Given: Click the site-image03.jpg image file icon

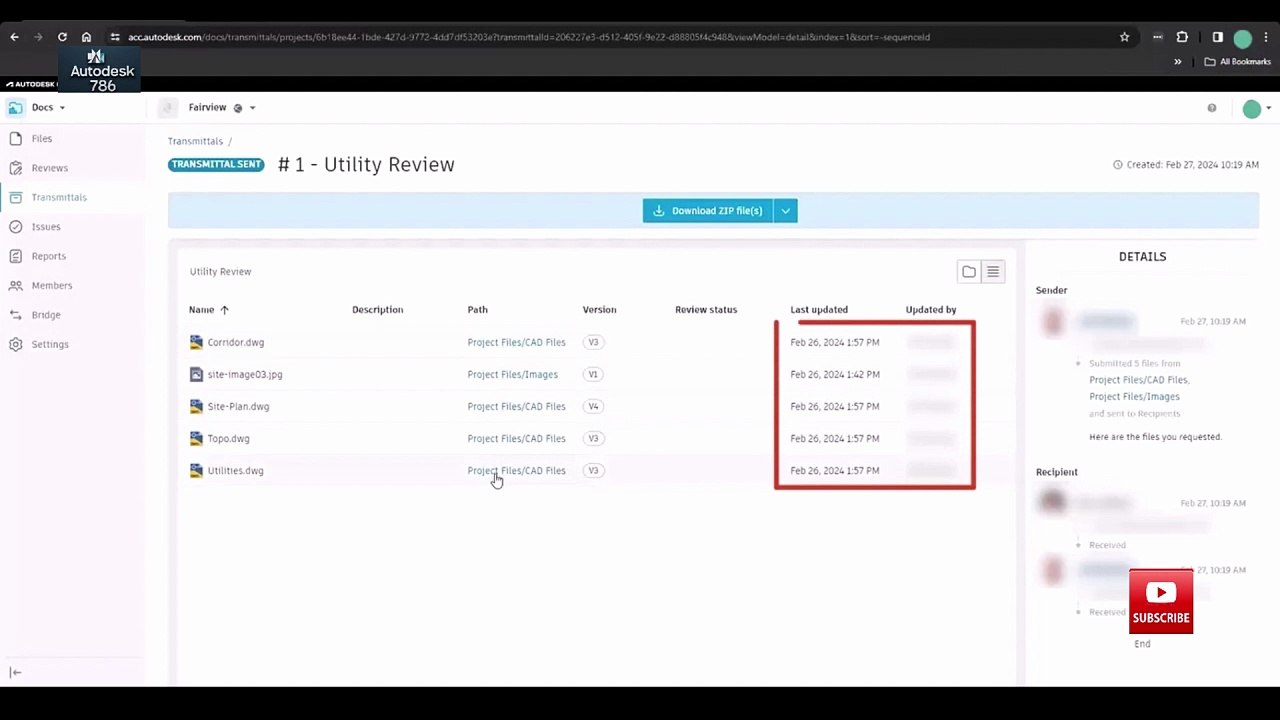Looking at the screenshot, I should (x=196, y=374).
